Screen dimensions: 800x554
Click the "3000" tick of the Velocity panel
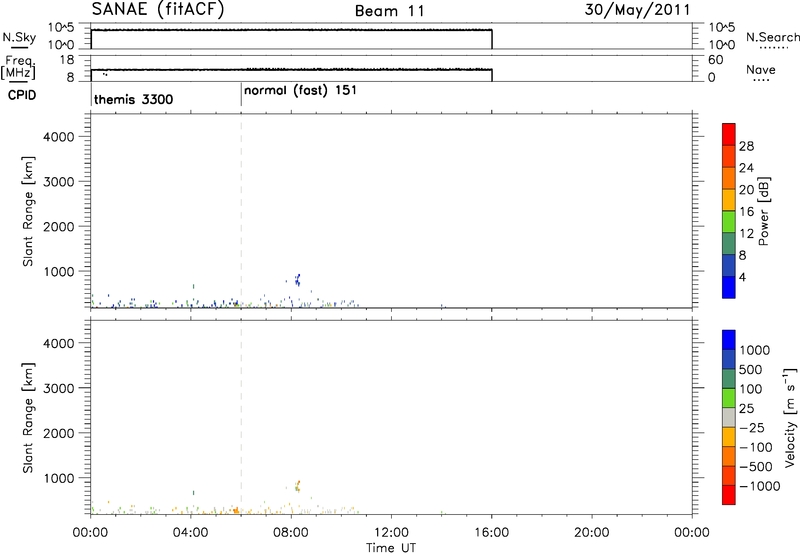pyautogui.click(x=59, y=388)
